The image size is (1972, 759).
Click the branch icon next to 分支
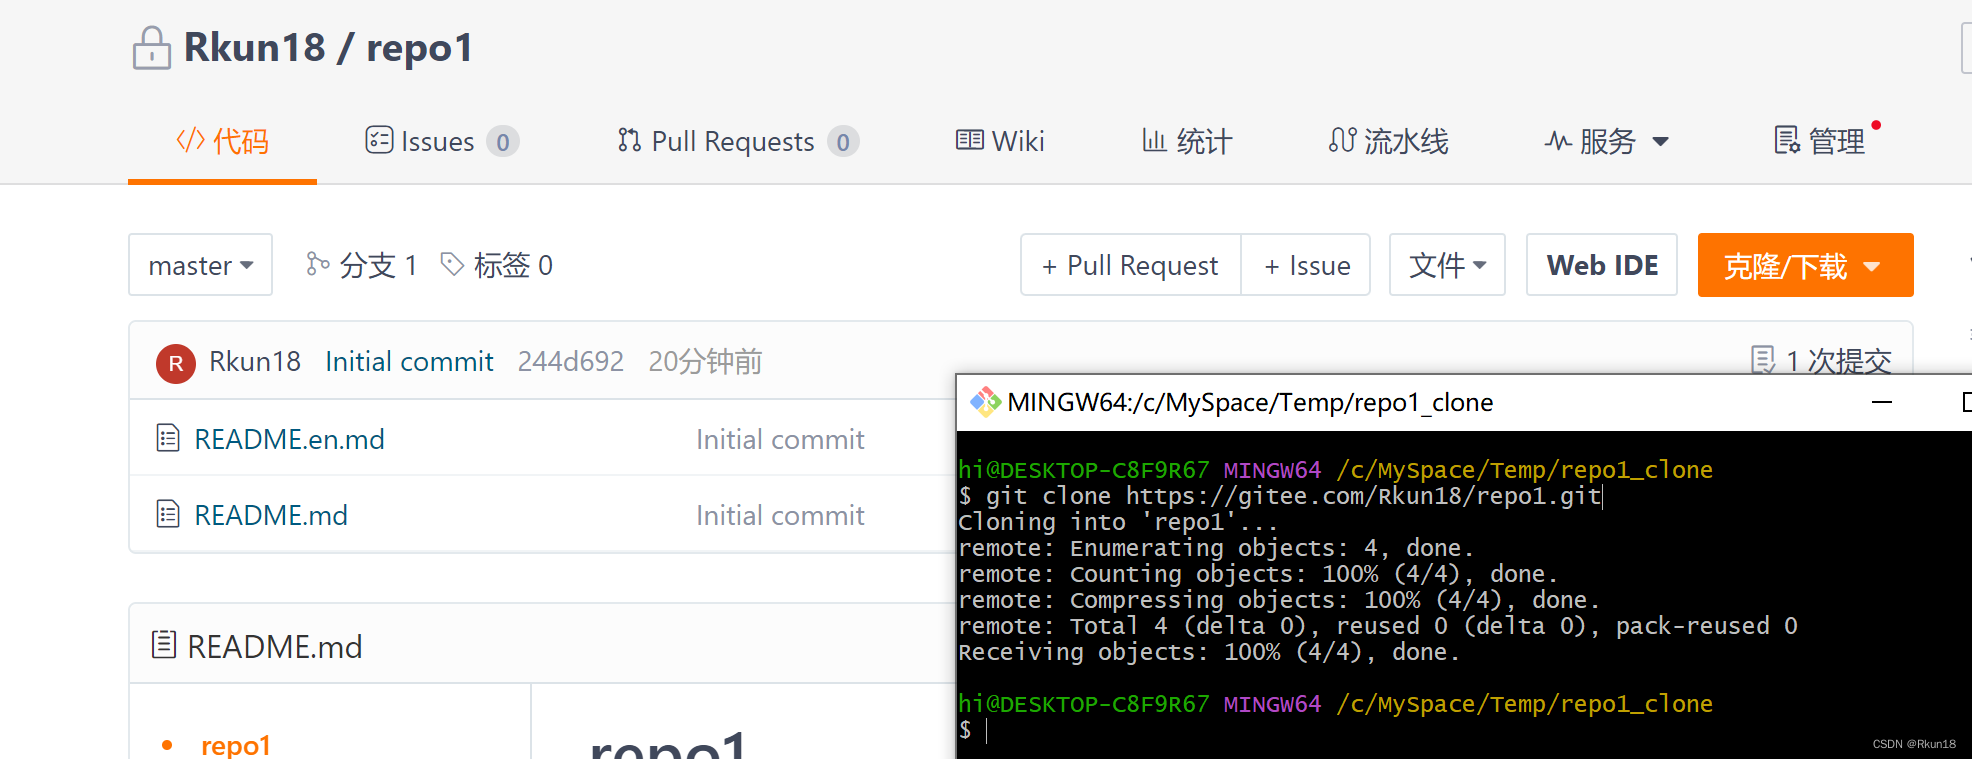click(318, 264)
